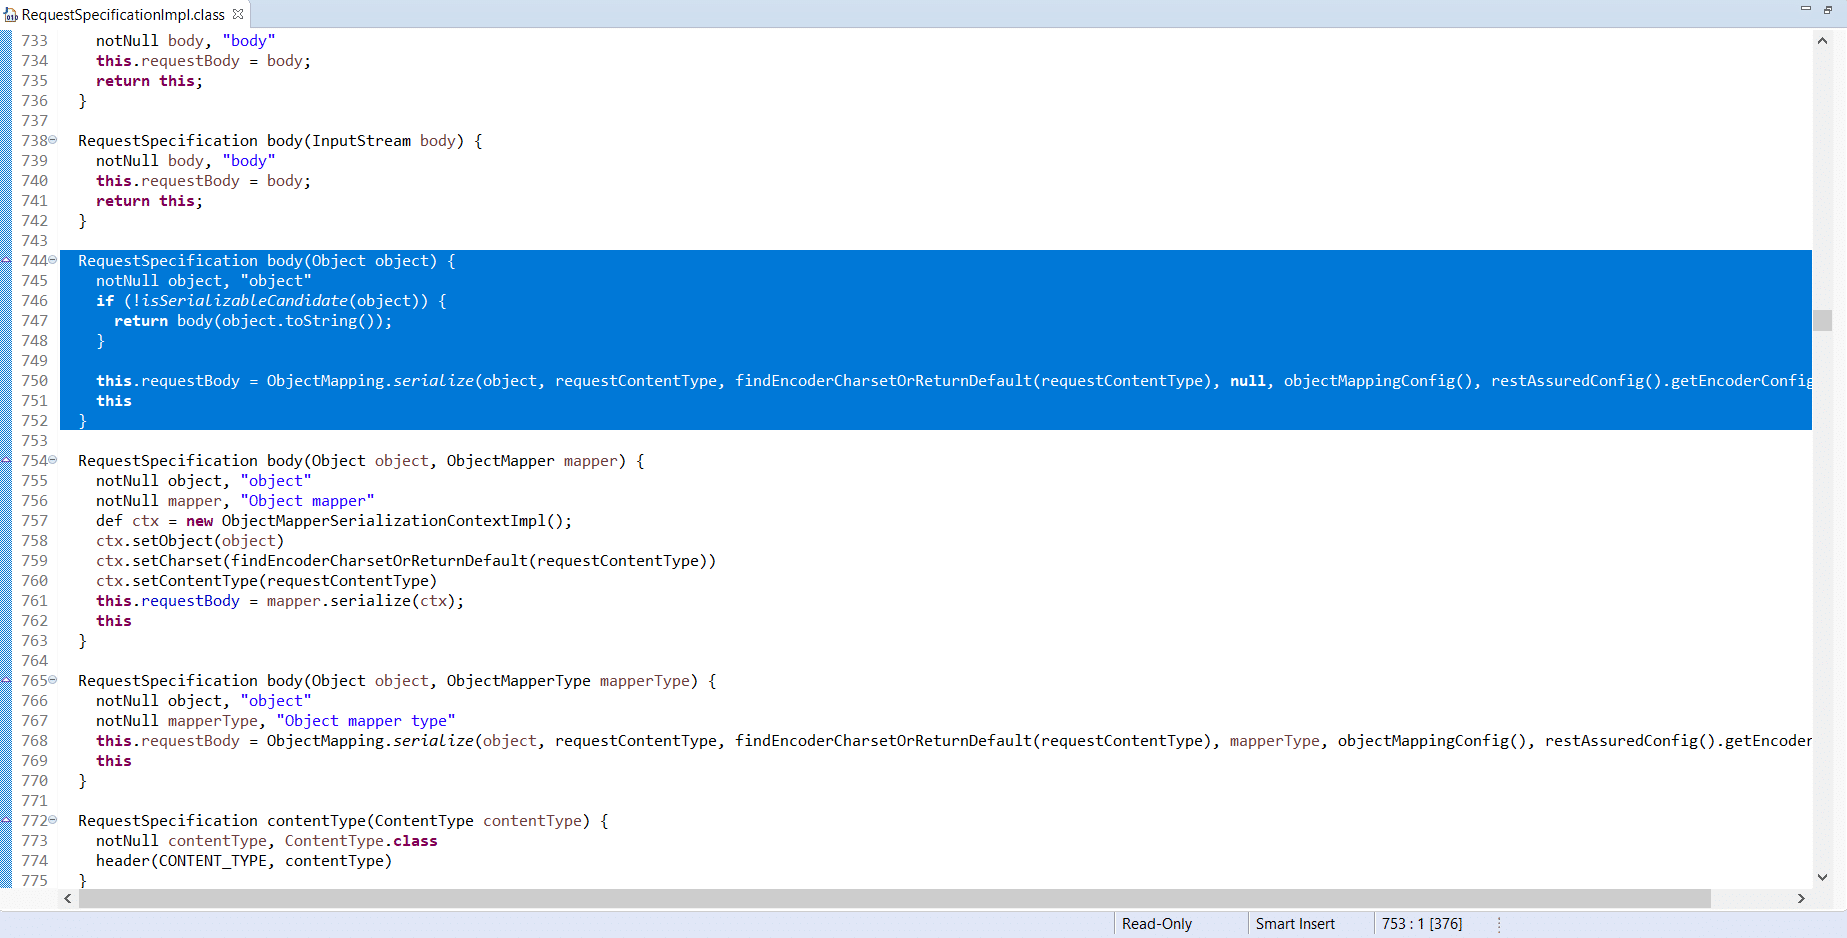
Task: Click the vertical scrollbar thumb
Action: (x=1822, y=320)
